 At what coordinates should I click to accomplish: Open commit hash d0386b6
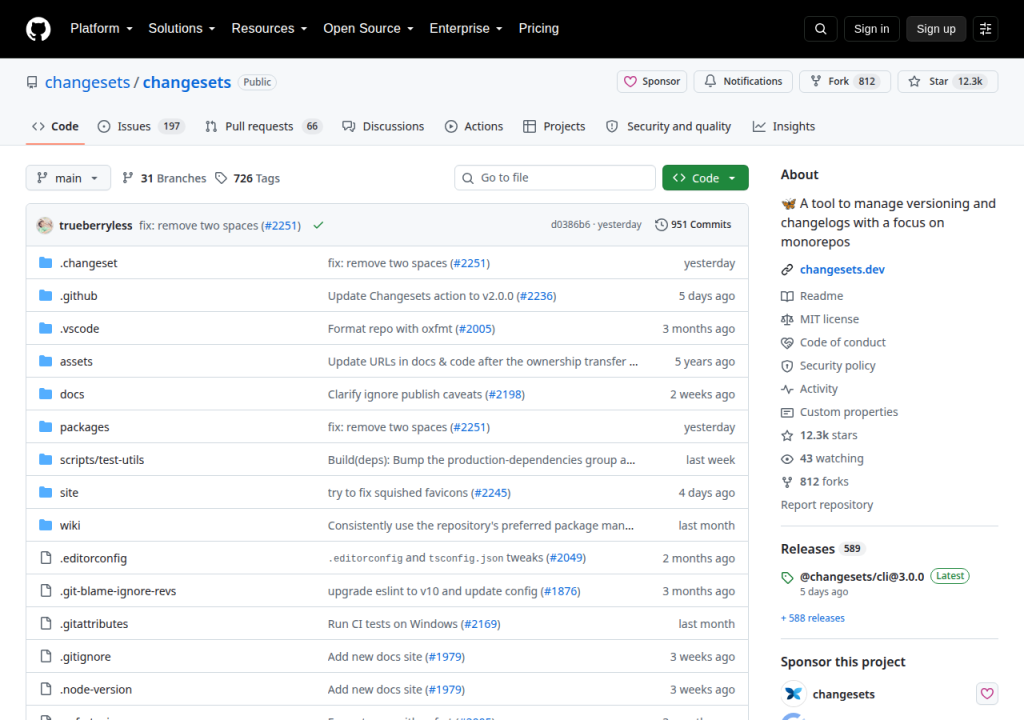coord(570,225)
